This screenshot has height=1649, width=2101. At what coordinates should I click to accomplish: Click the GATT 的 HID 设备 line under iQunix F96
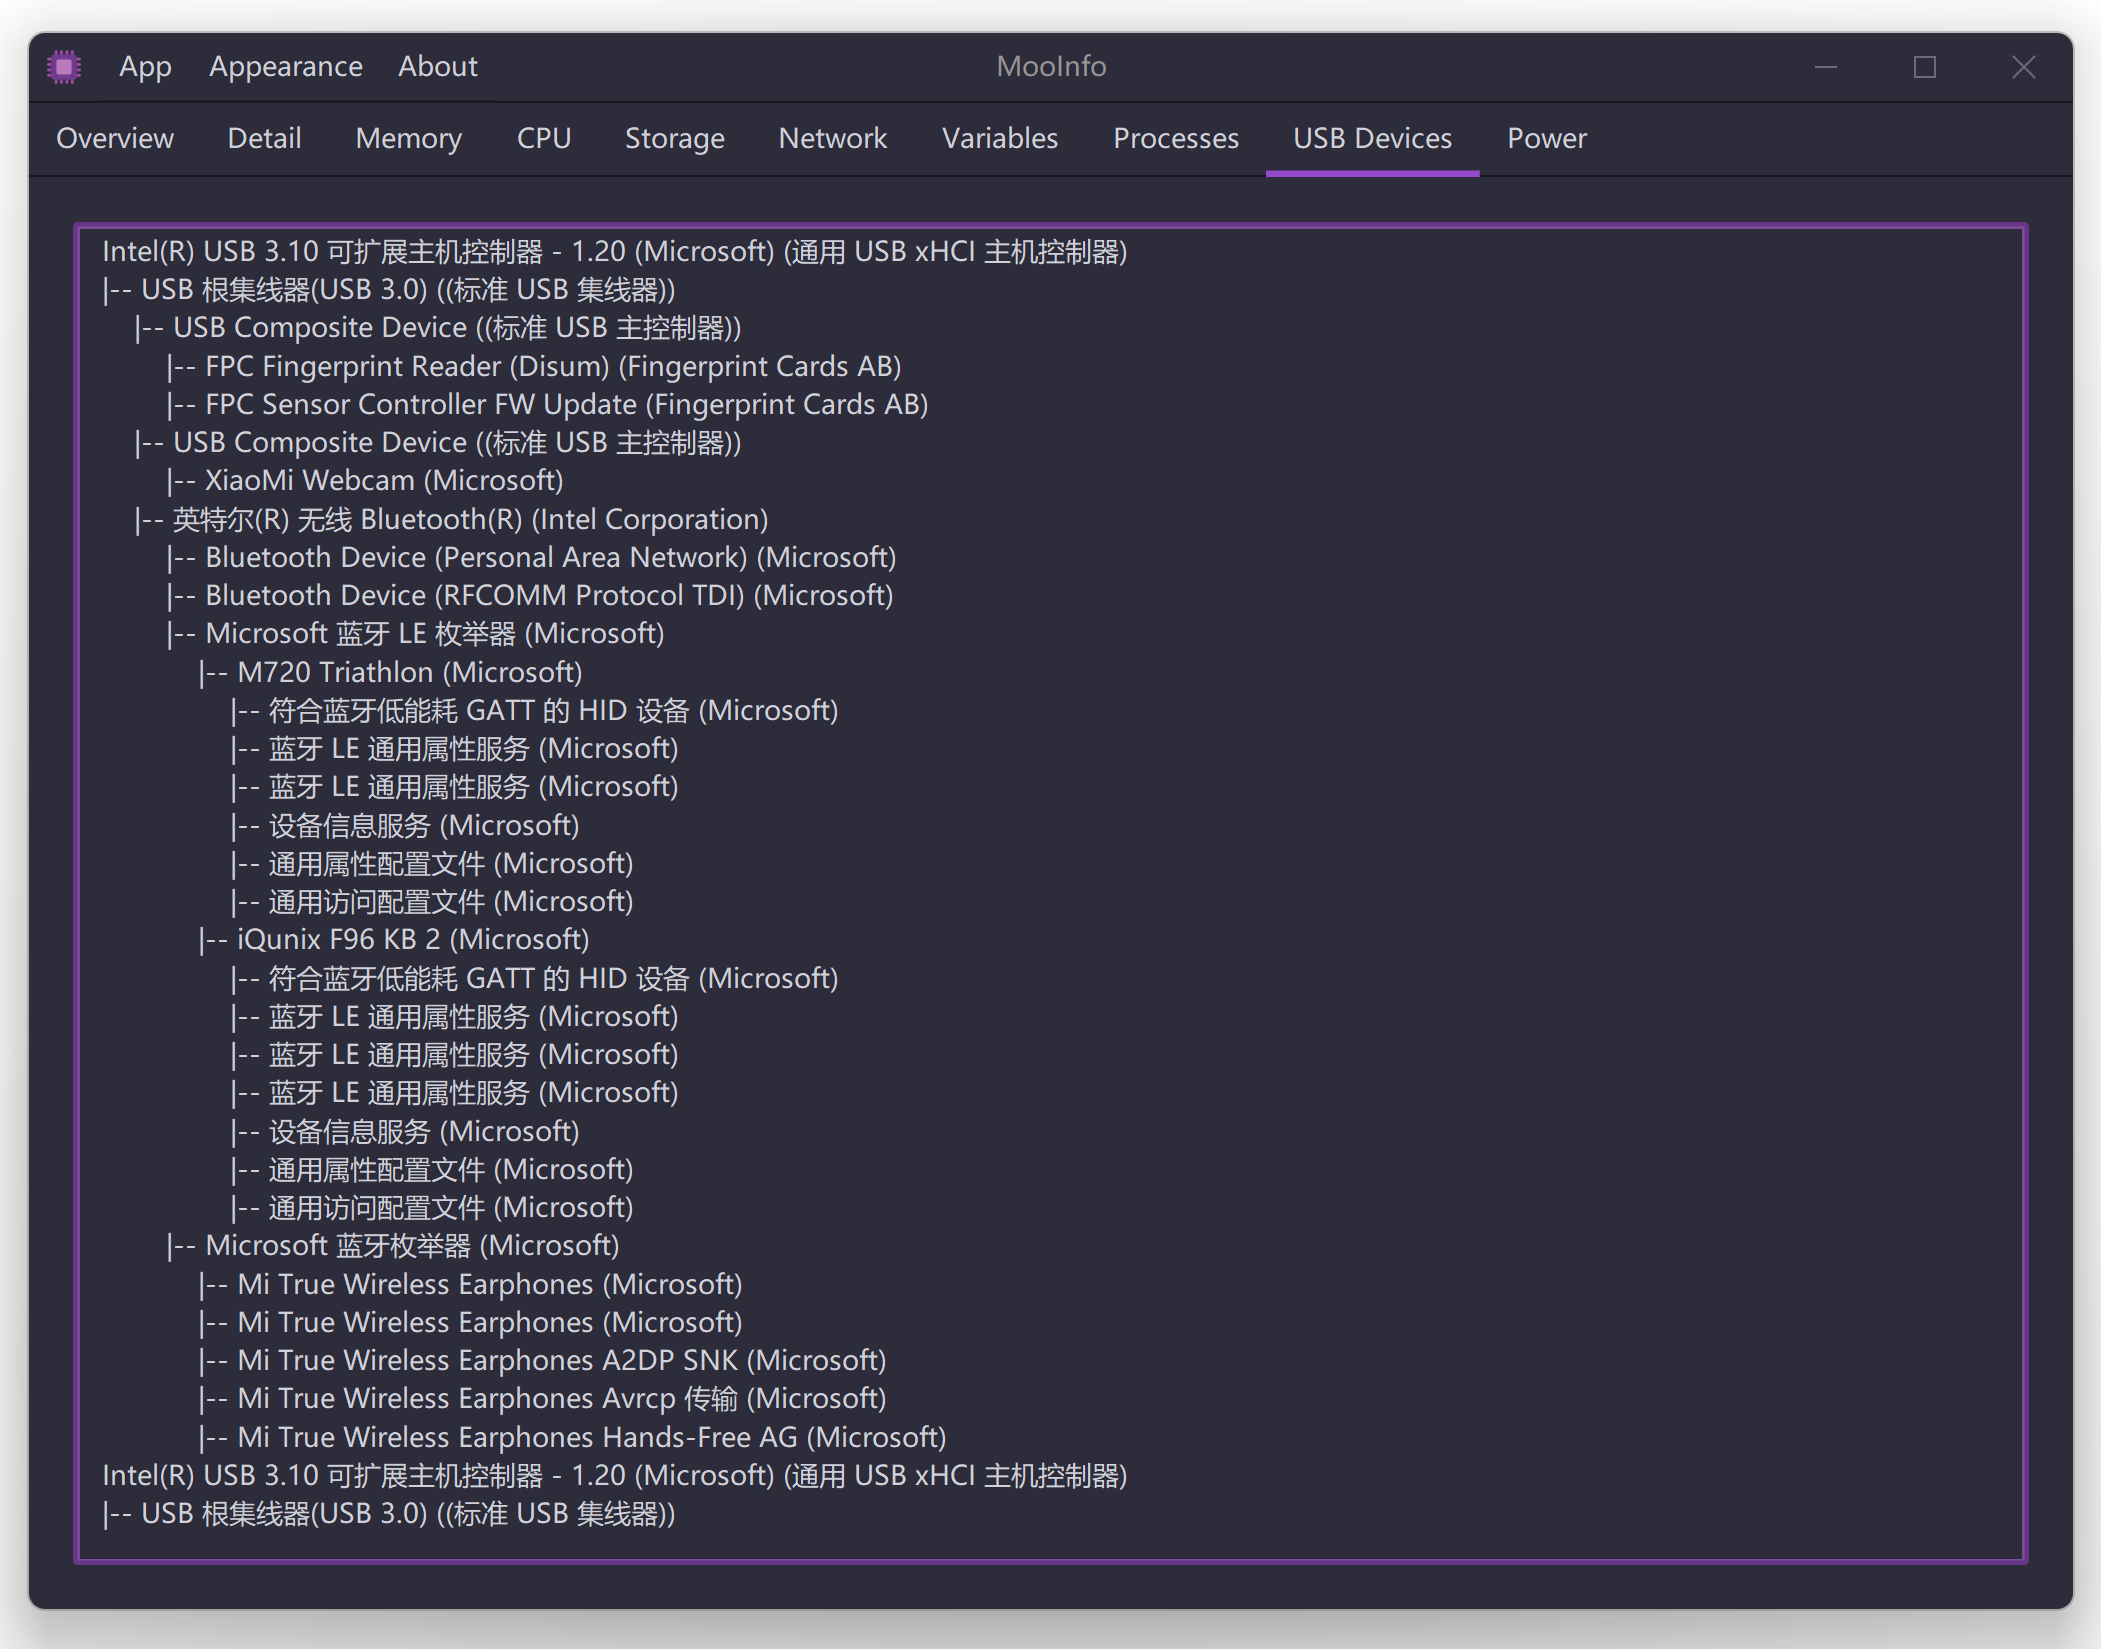(x=534, y=978)
